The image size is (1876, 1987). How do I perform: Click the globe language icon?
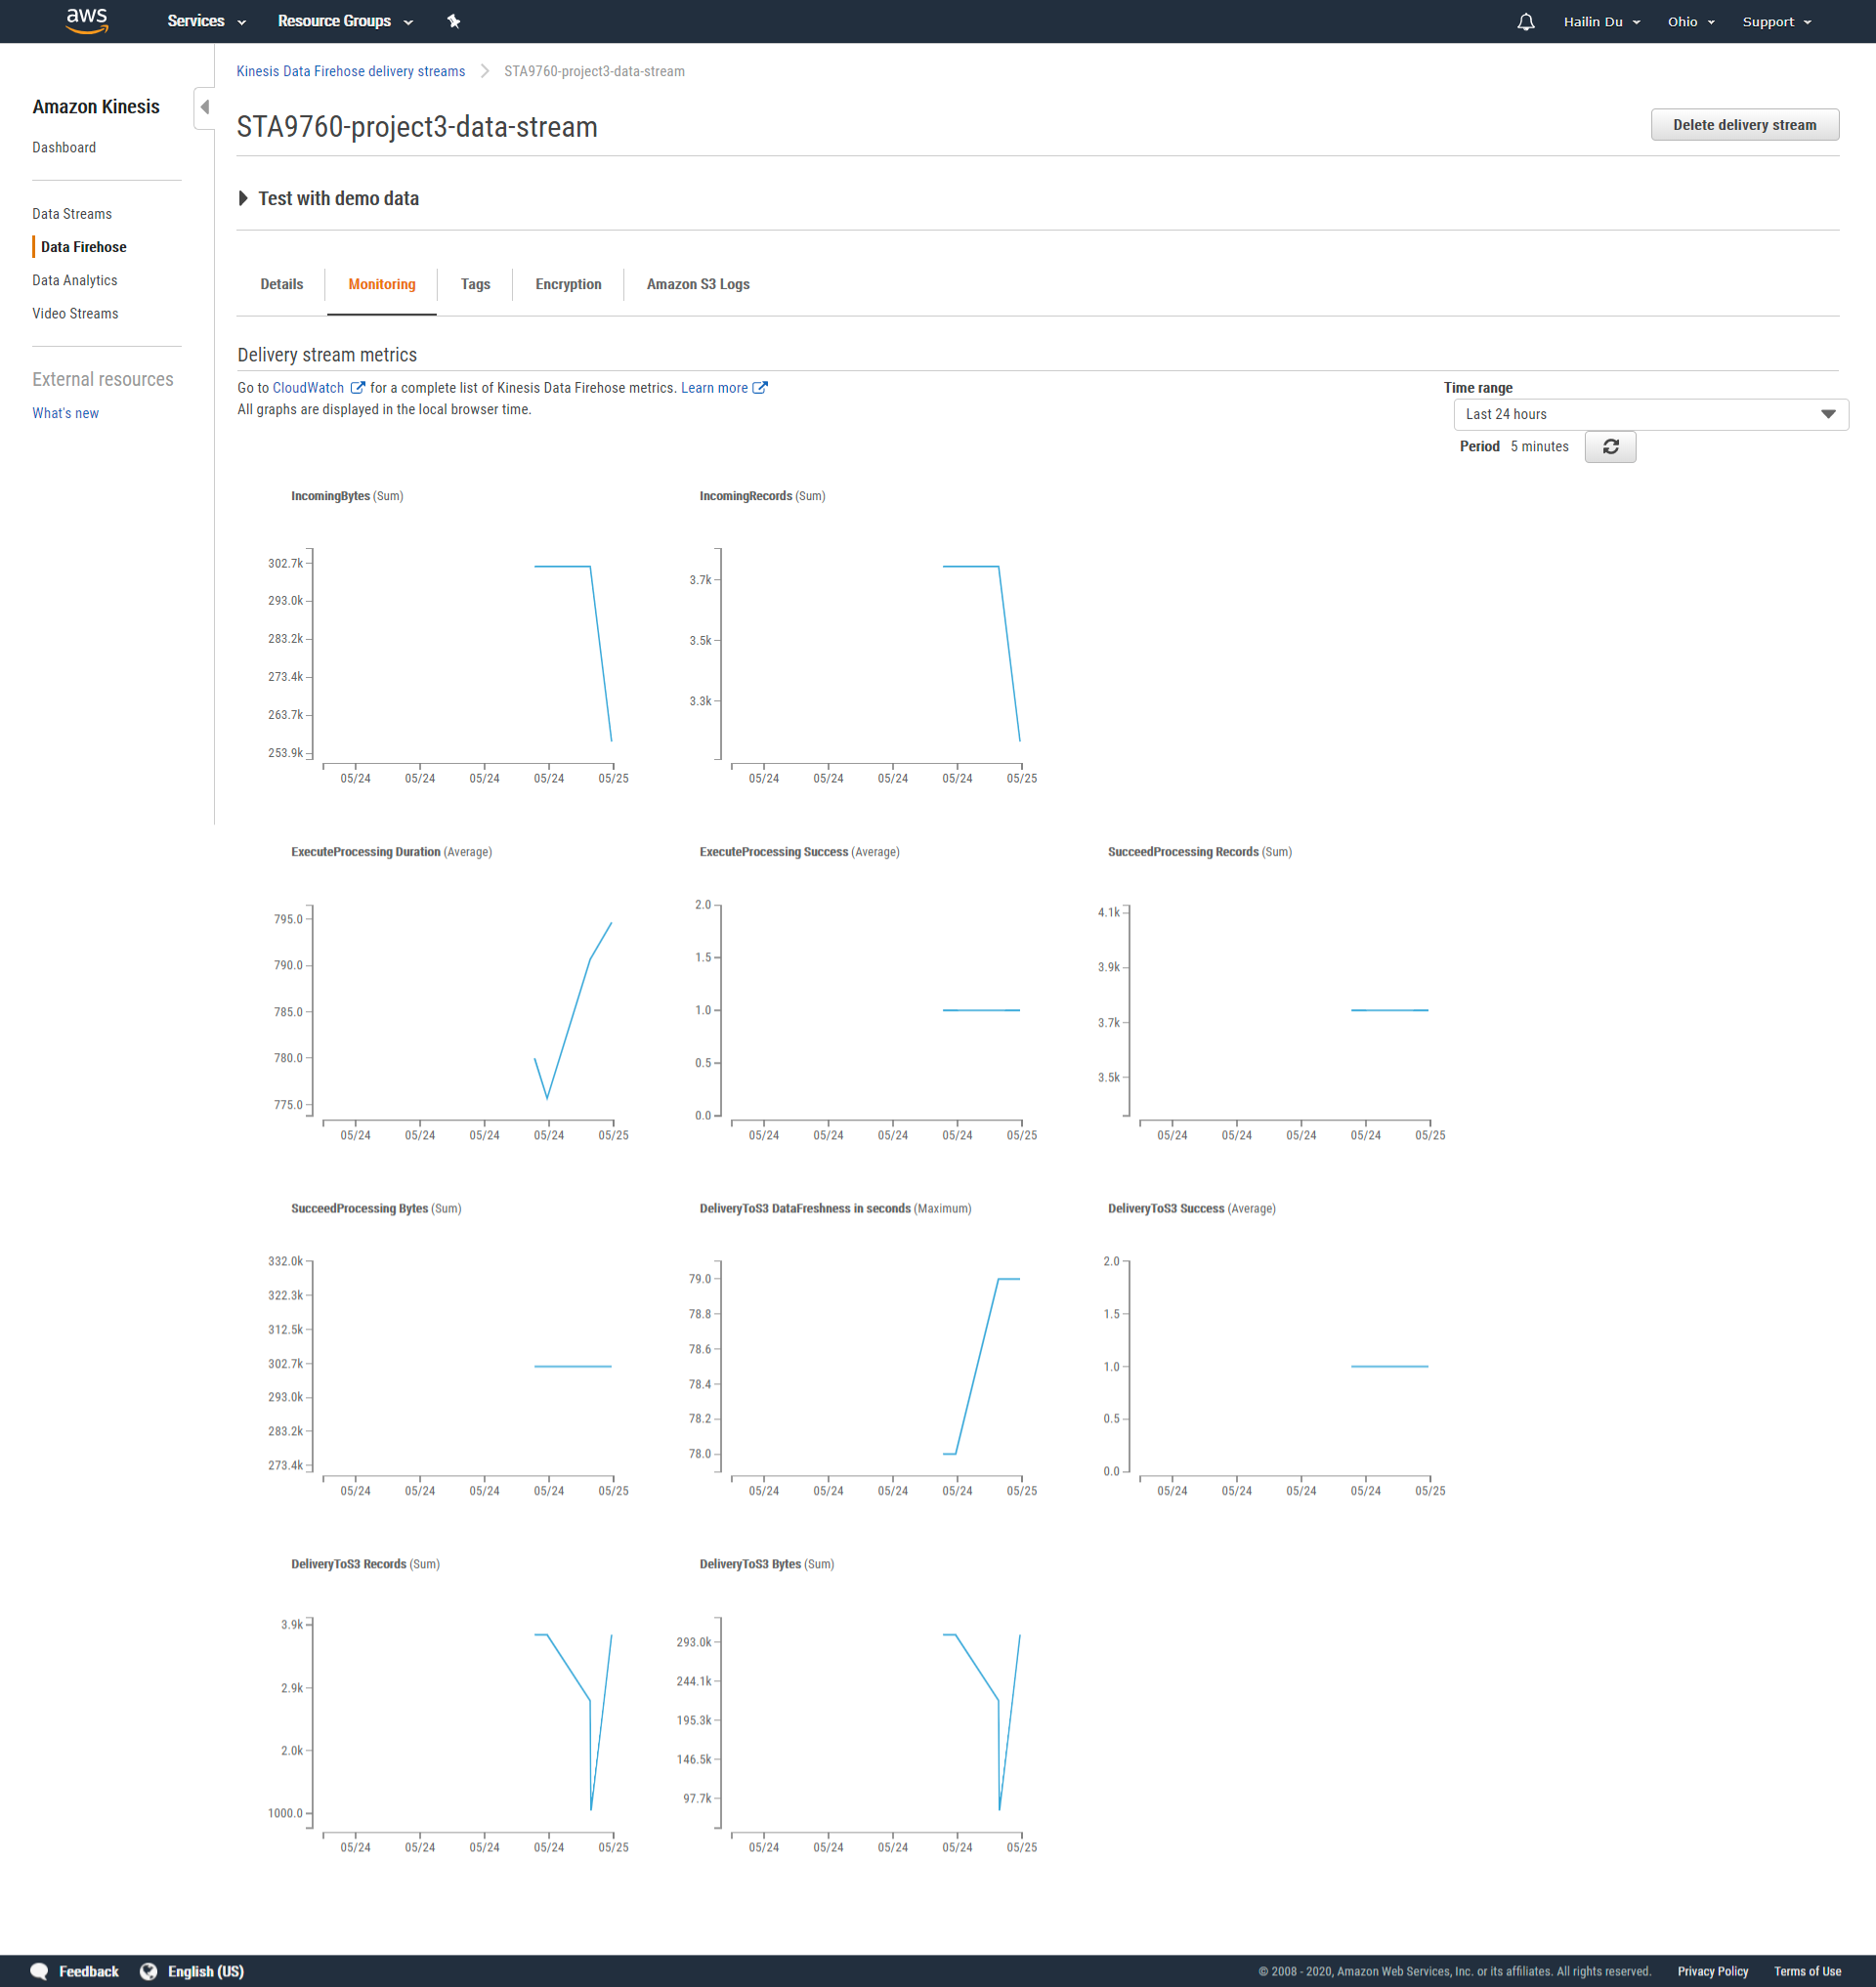pos(149,1971)
